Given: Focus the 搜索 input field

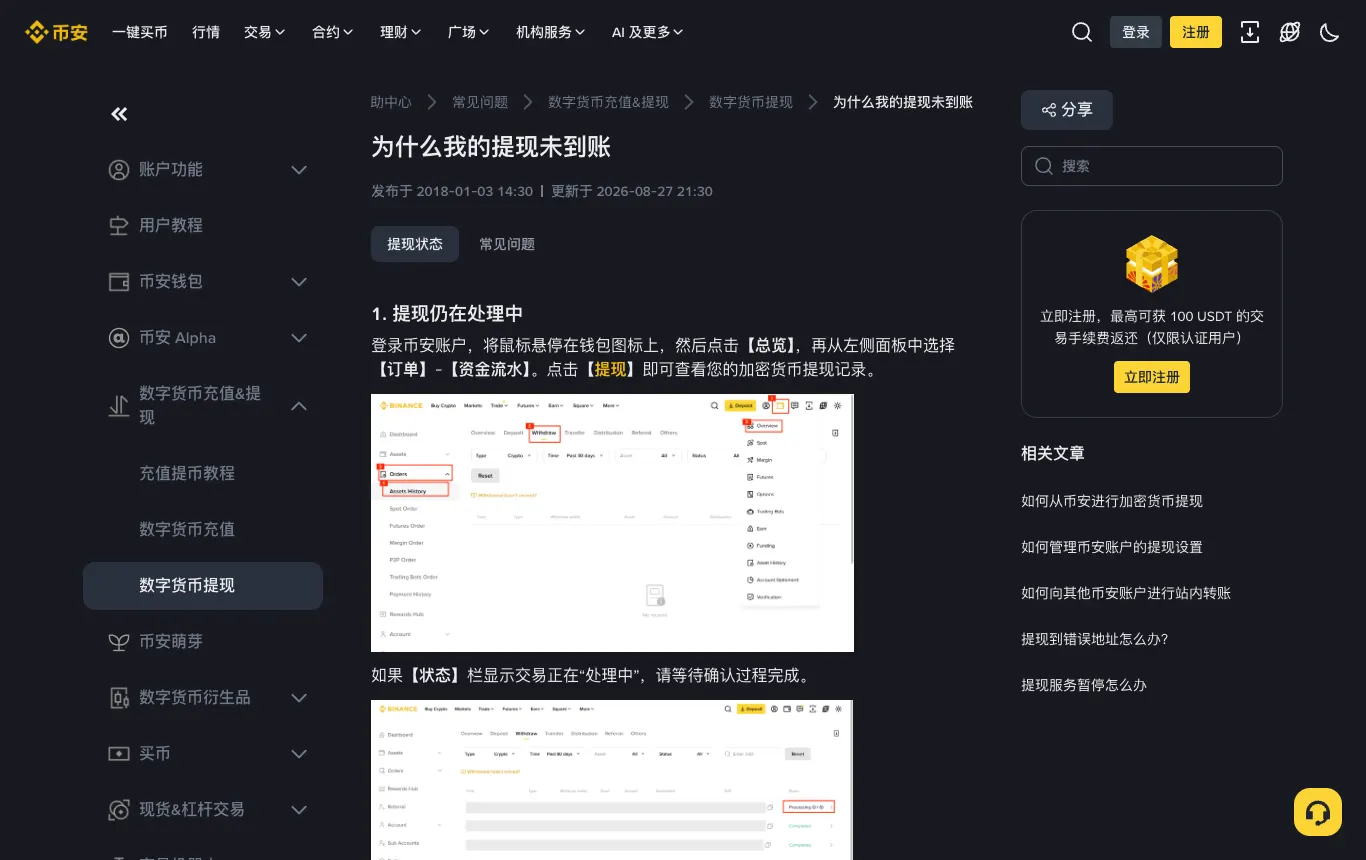Looking at the screenshot, I should pyautogui.click(x=1152, y=166).
